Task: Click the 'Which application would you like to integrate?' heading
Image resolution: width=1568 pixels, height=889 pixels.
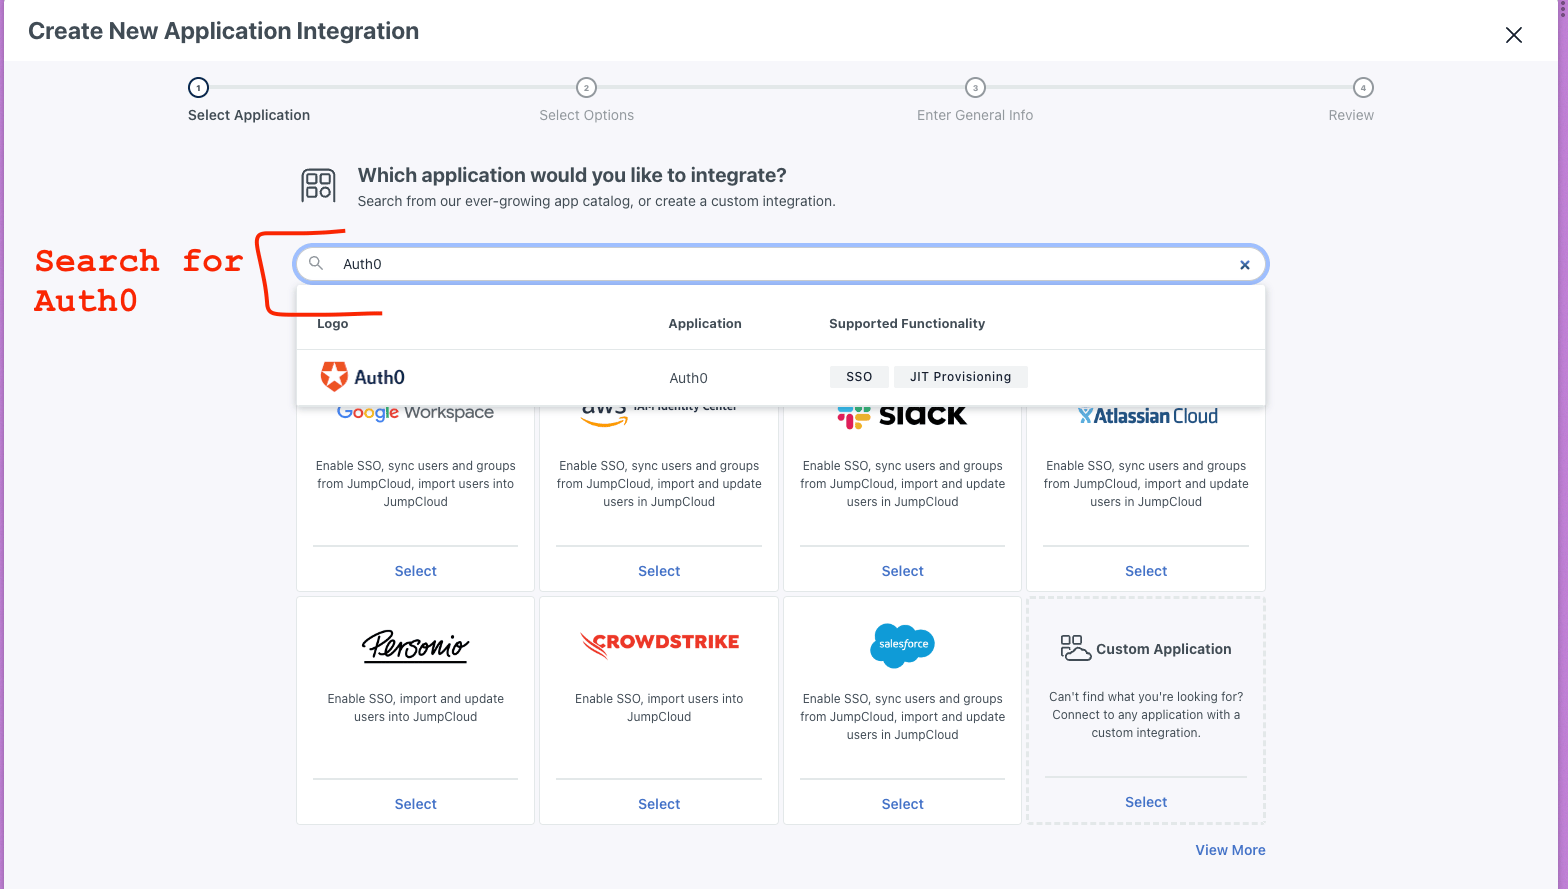Action: click(572, 175)
